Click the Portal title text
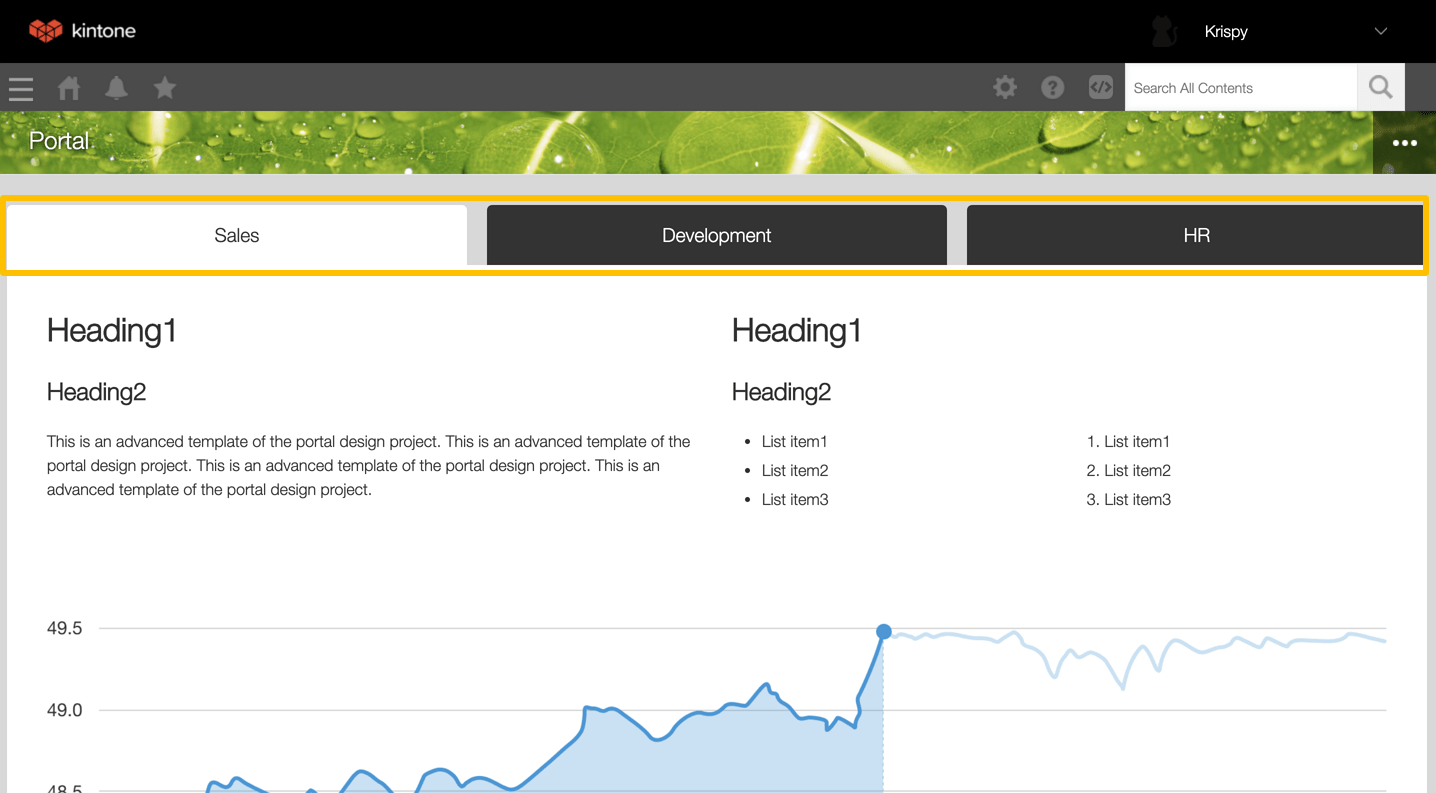The width and height of the screenshot is (1436, 793). tap(59, 141)
